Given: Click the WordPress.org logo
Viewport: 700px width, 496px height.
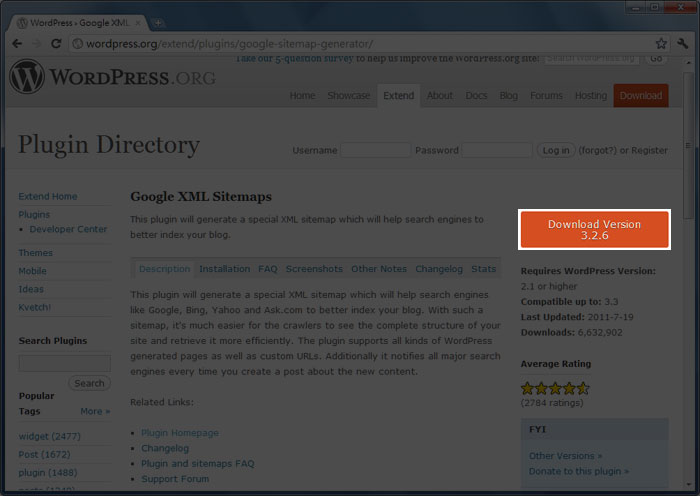Looking at the screenshot, I should coord(112,77).
